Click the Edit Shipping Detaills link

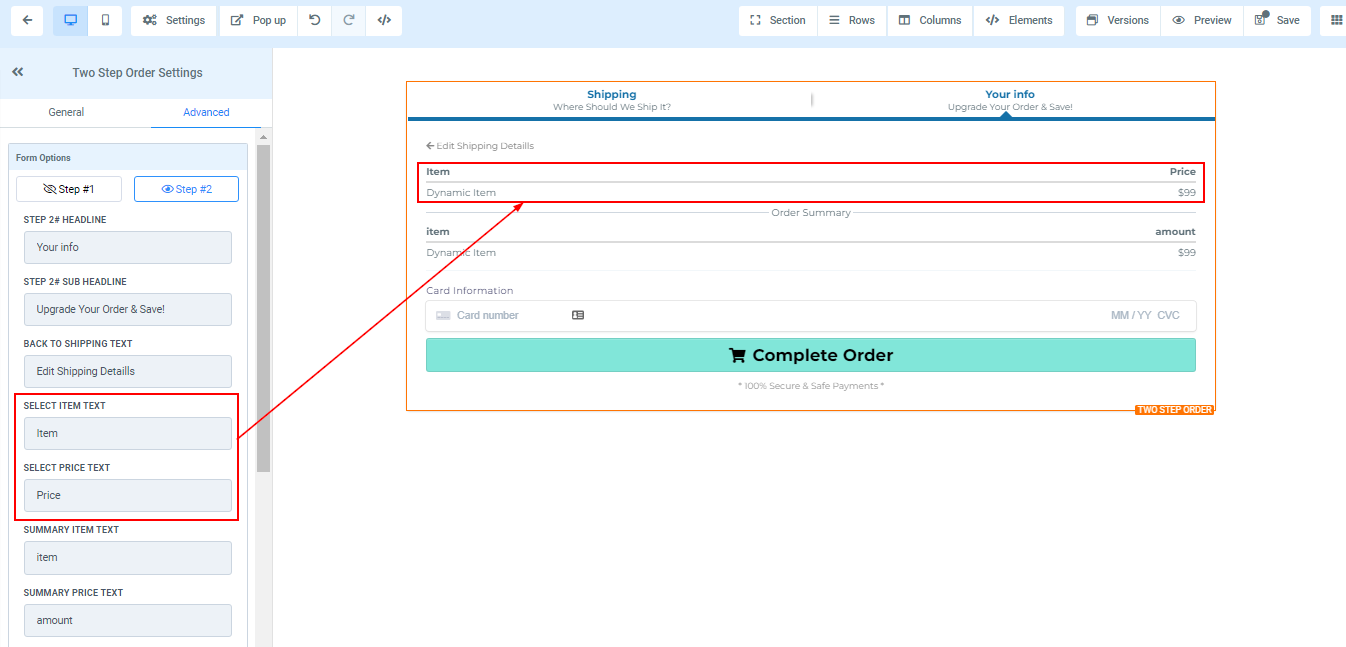click(480, 146)
